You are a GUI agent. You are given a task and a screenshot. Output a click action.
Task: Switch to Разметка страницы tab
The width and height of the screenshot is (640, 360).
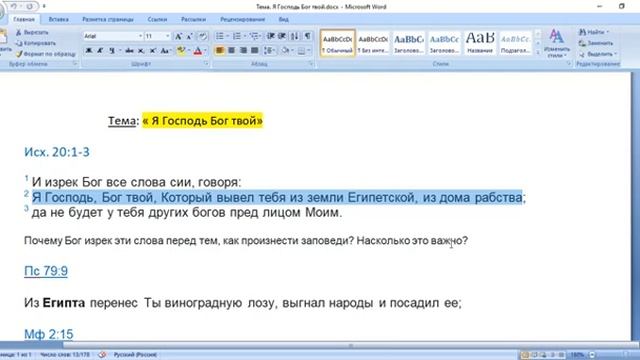pos(108,19)
